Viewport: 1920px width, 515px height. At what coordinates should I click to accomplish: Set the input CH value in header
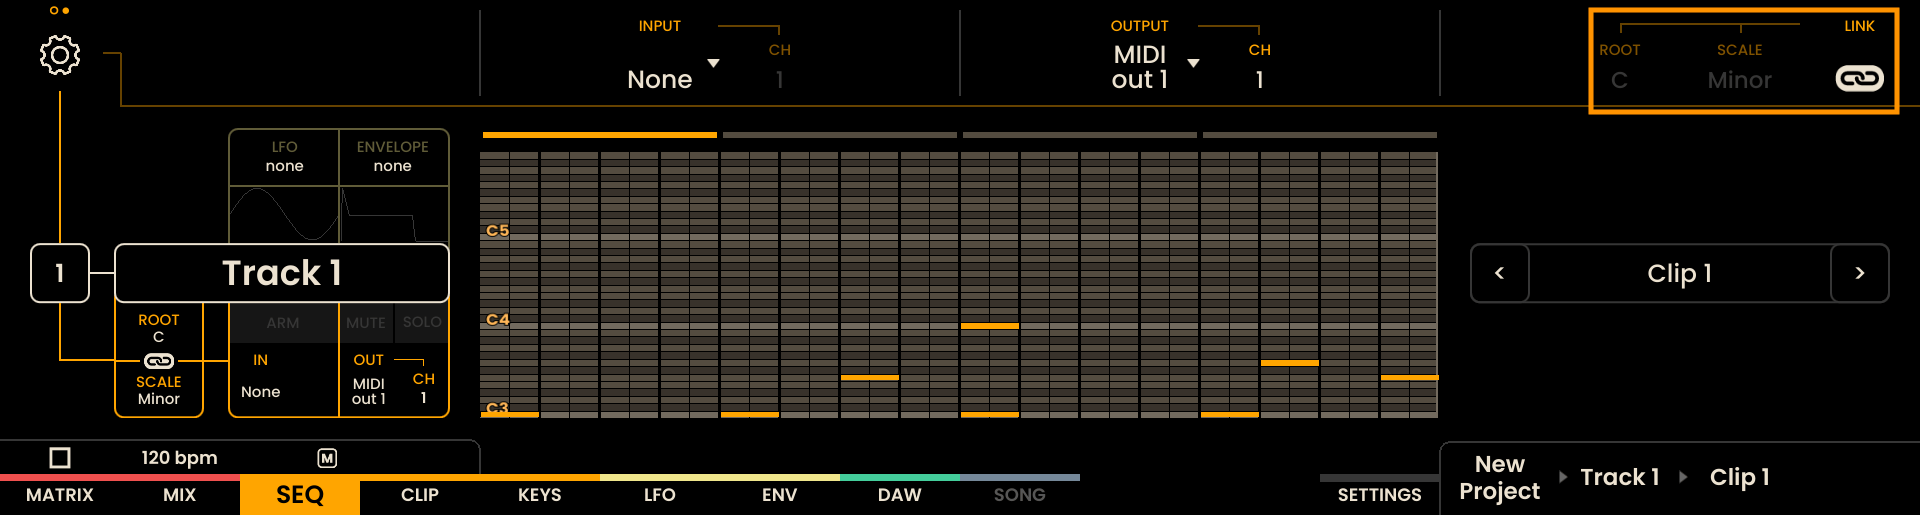tap(779, 80)
